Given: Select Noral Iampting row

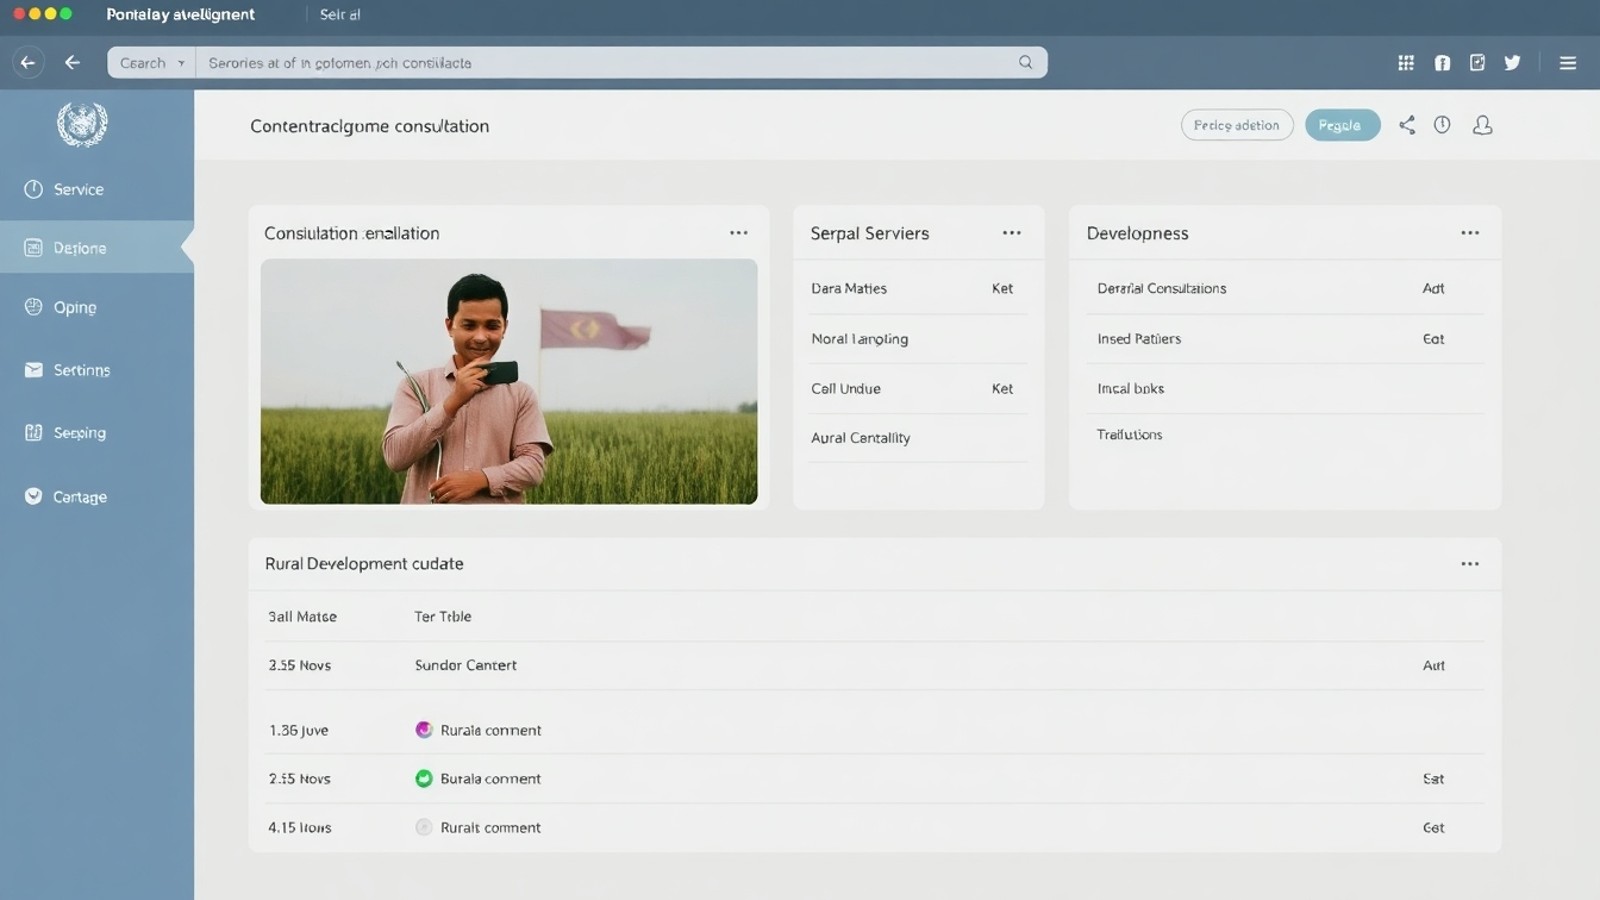Looking at the screenshot, I should click(x=918, y=338).
